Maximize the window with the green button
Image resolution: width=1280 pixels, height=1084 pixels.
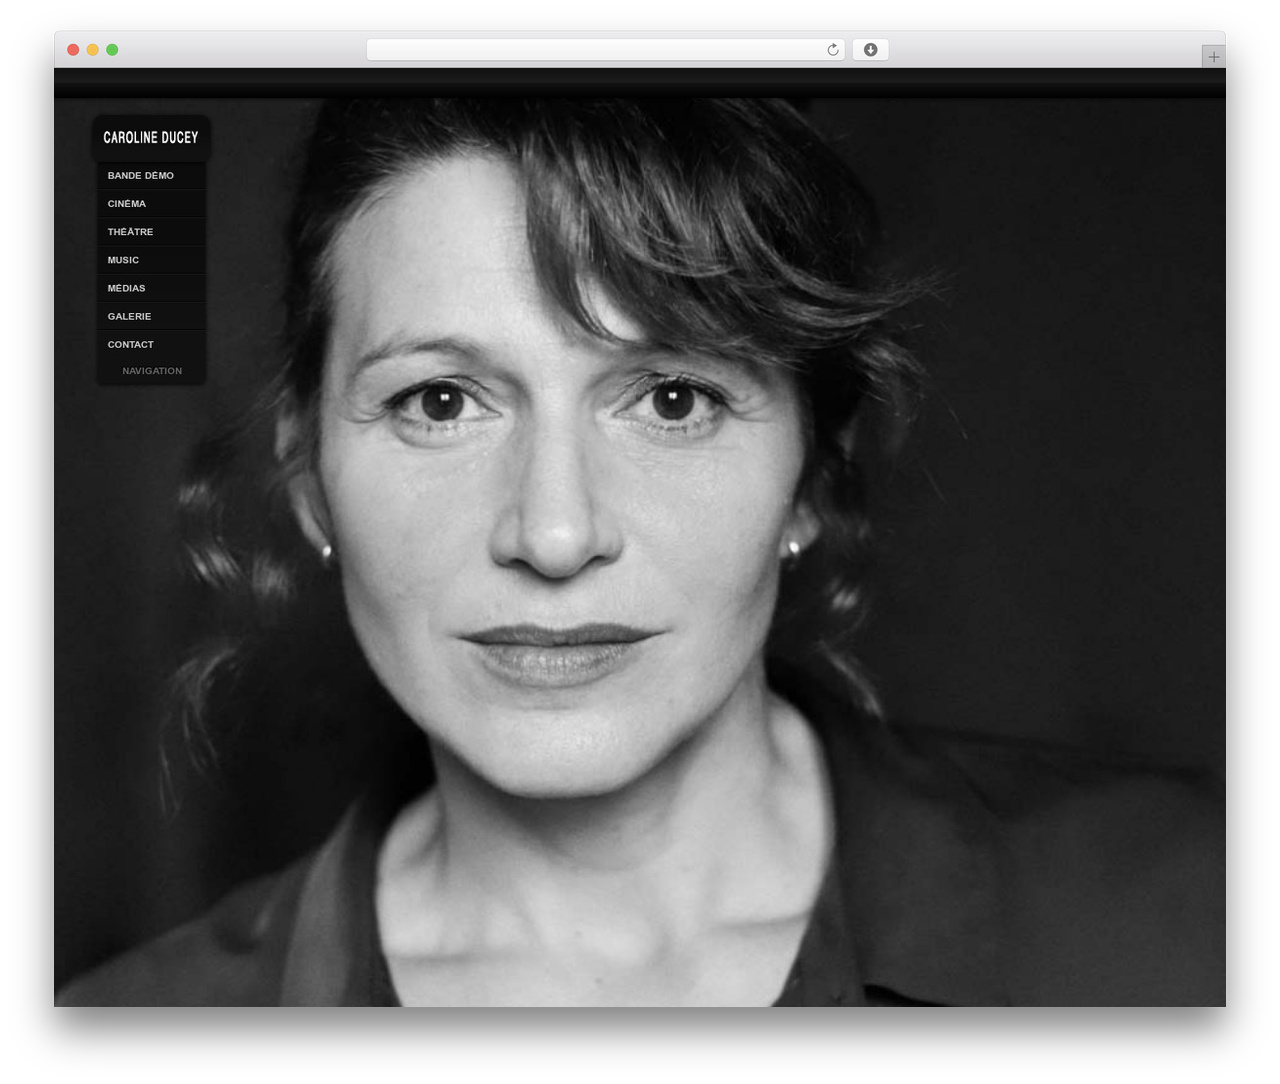(112, 50)
